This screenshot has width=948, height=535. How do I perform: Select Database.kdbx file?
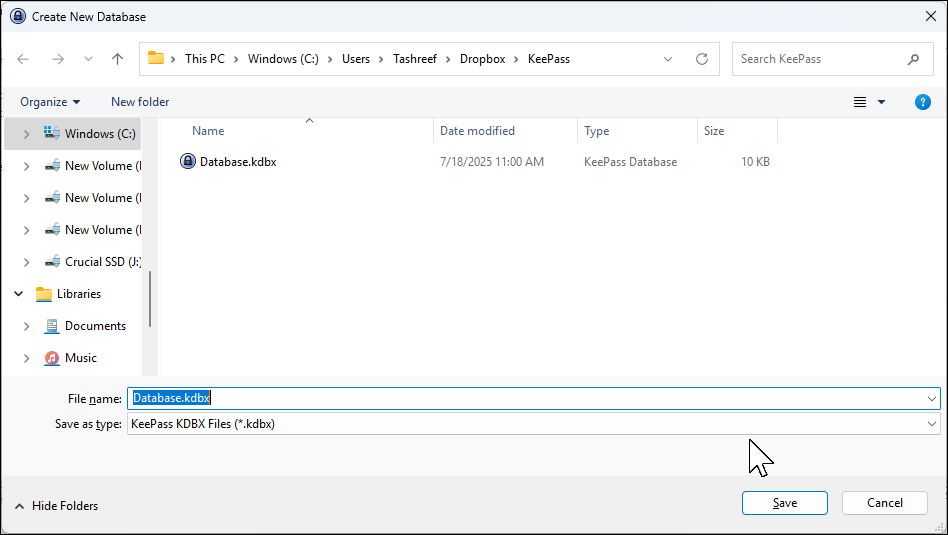point(238,162)
